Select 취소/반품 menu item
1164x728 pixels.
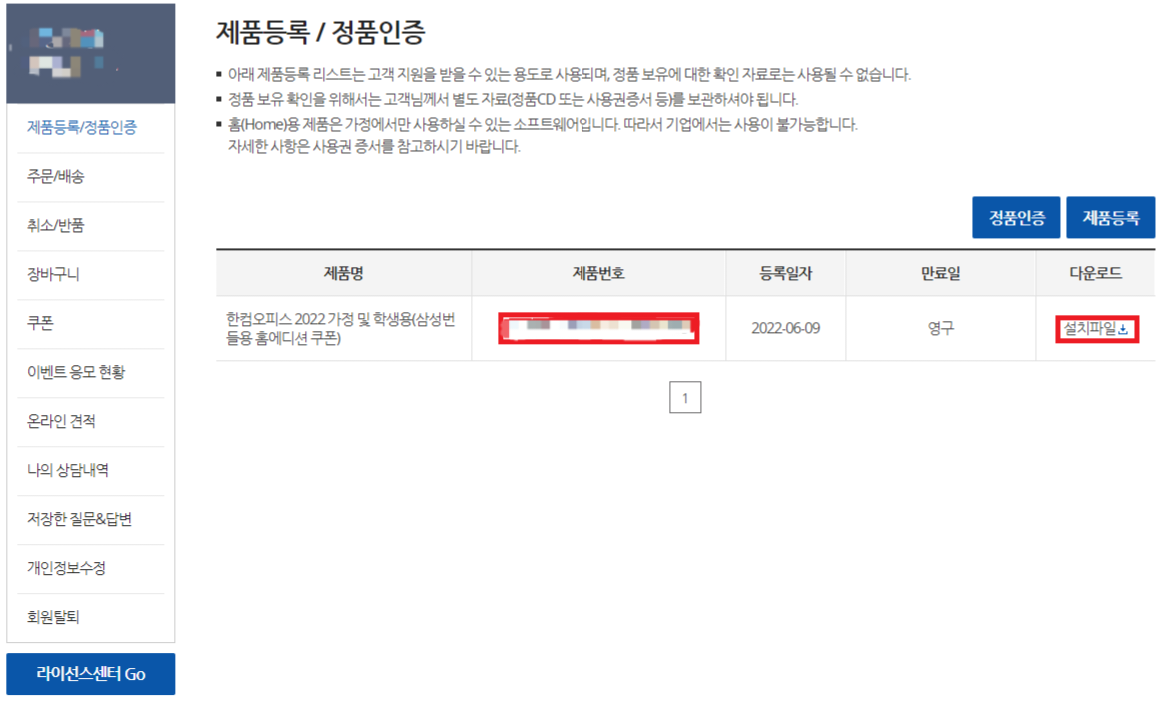[56, 226]
